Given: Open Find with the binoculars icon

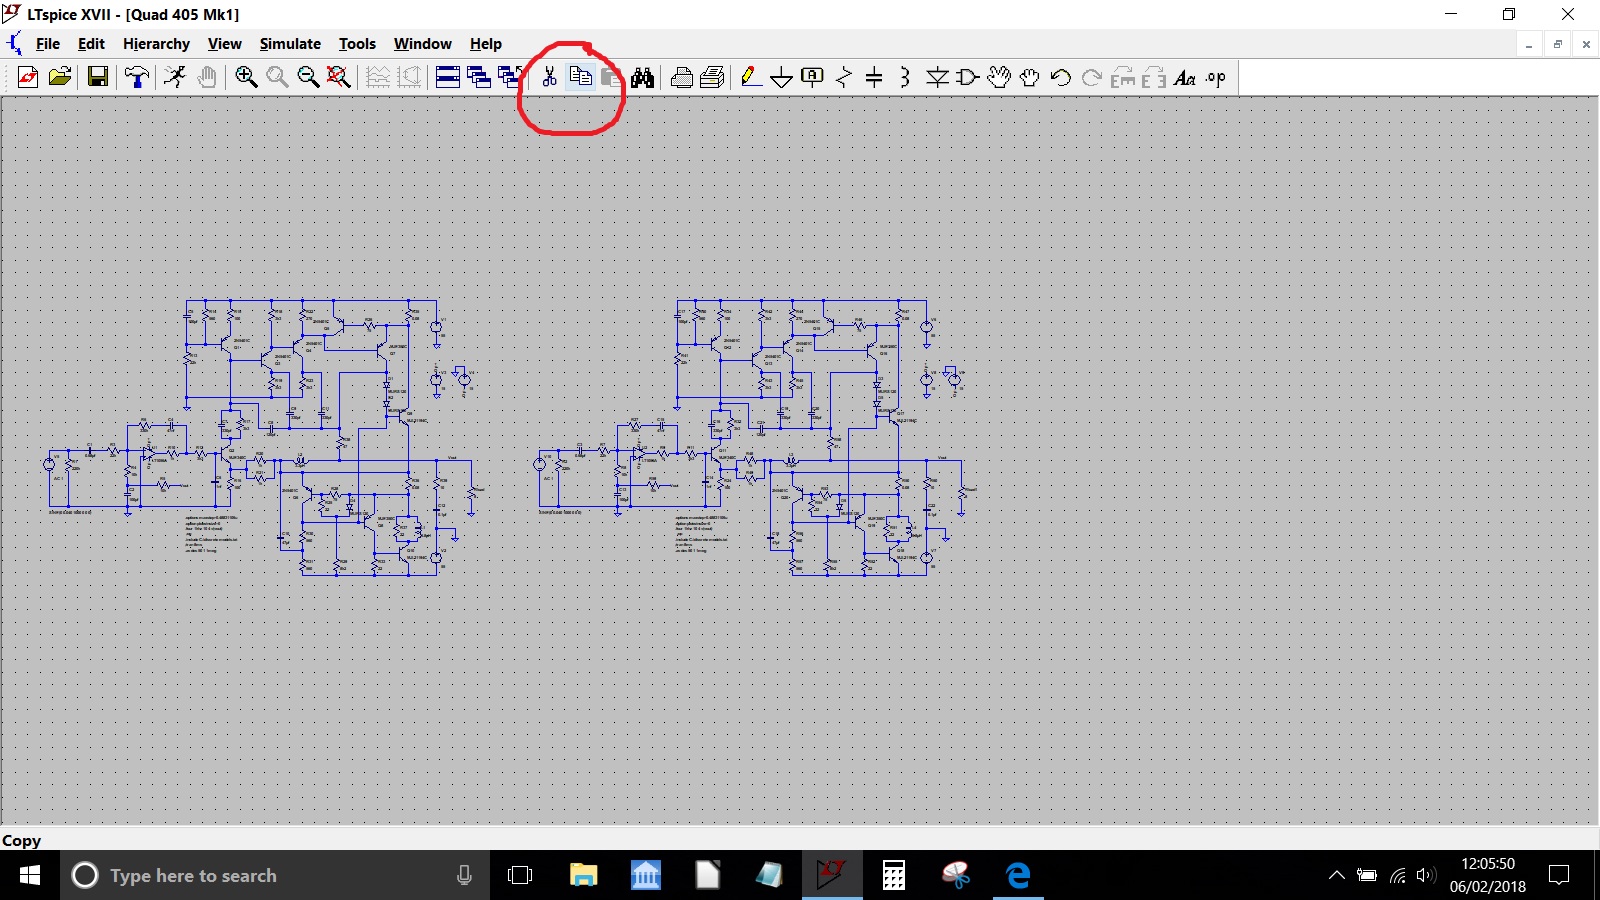Looking at the screenshot, I should point(642,77).
